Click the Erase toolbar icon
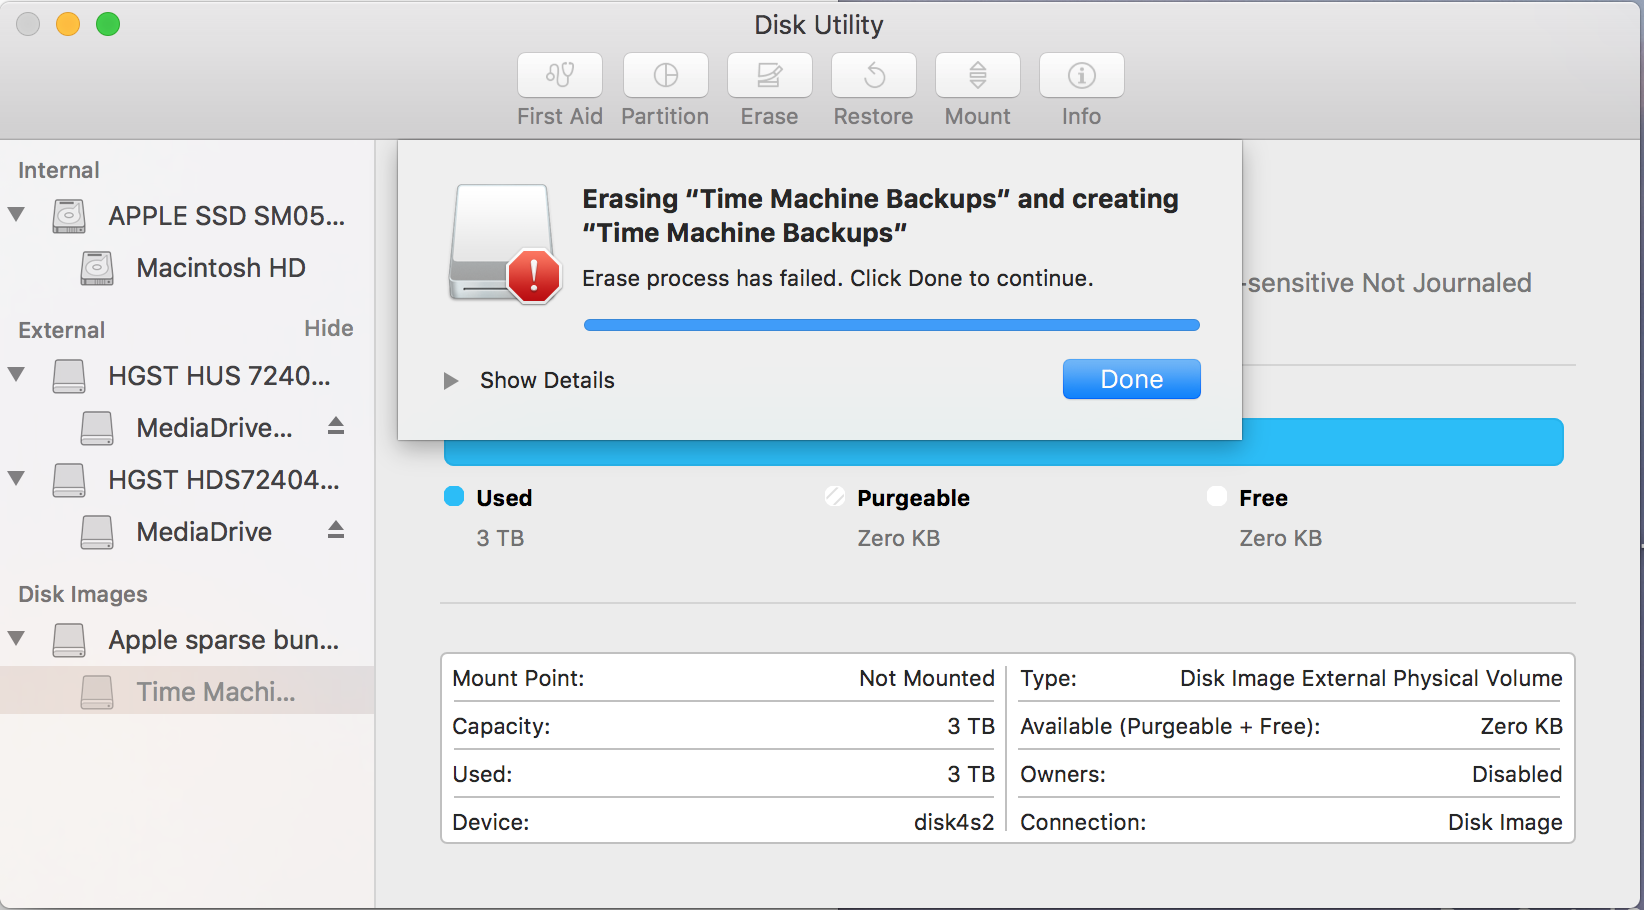 coord(769,76)
